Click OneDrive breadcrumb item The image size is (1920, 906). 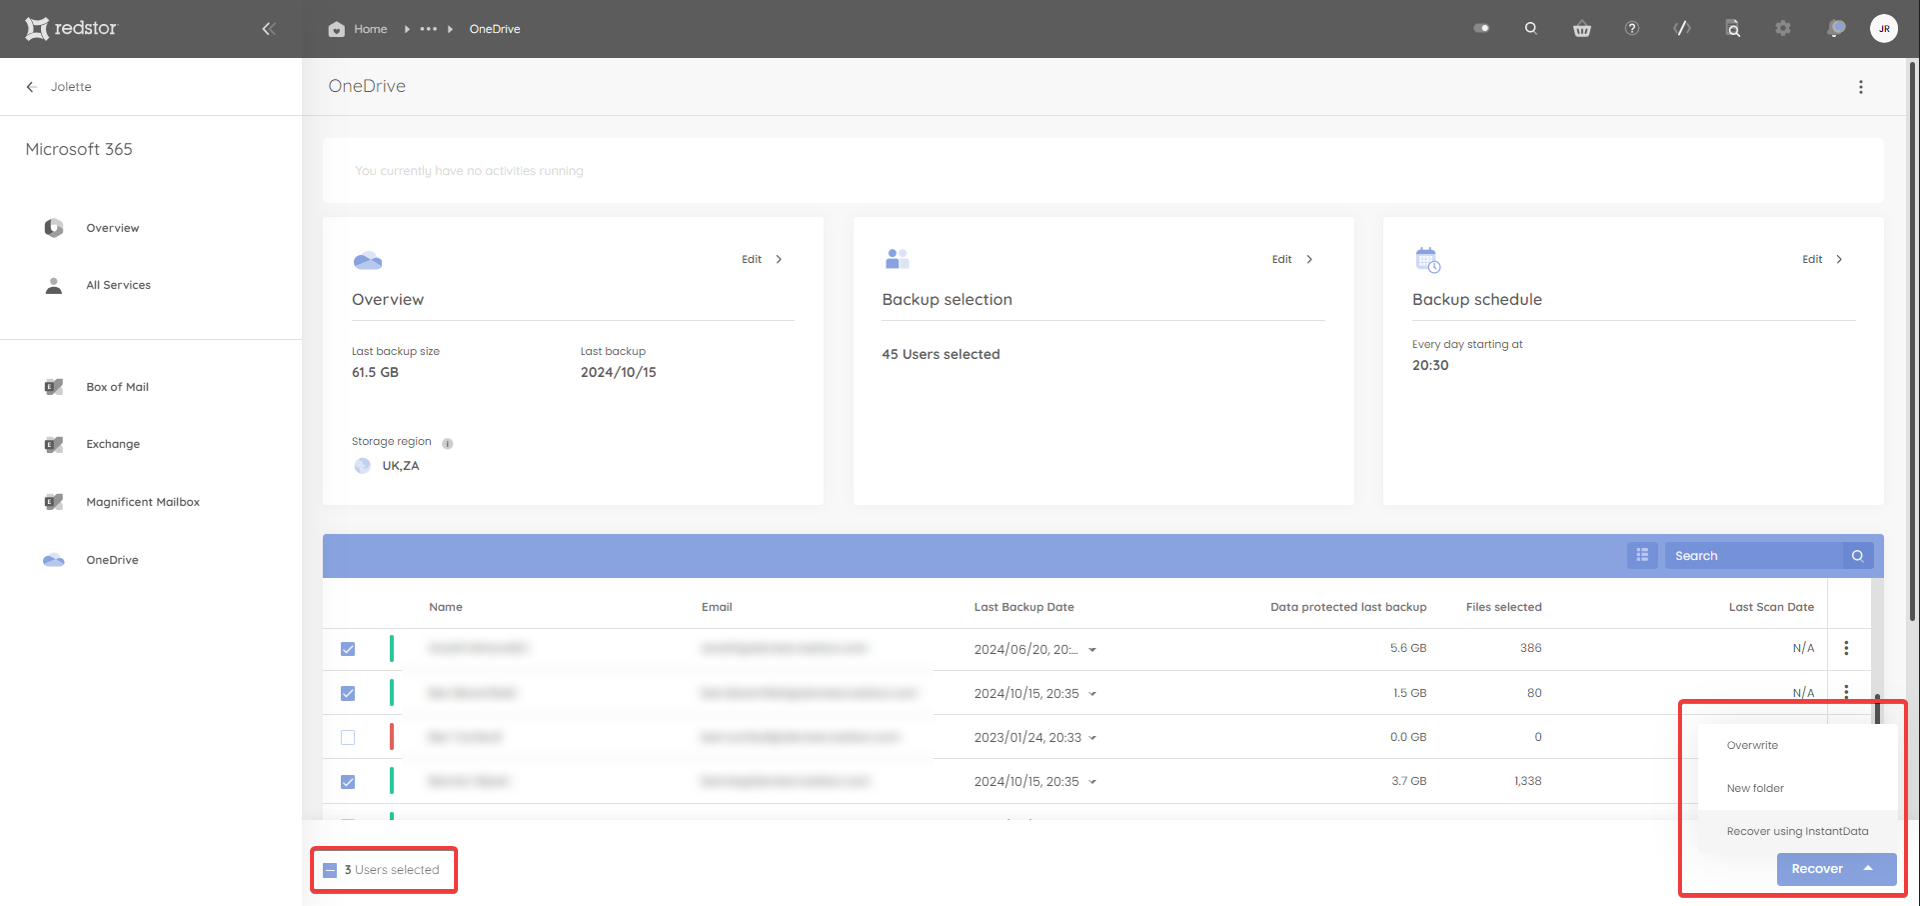495,29
